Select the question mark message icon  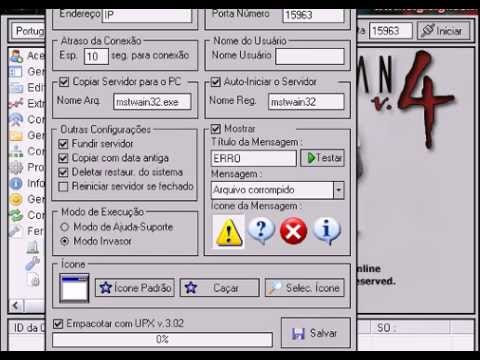[x=261, y=231]
